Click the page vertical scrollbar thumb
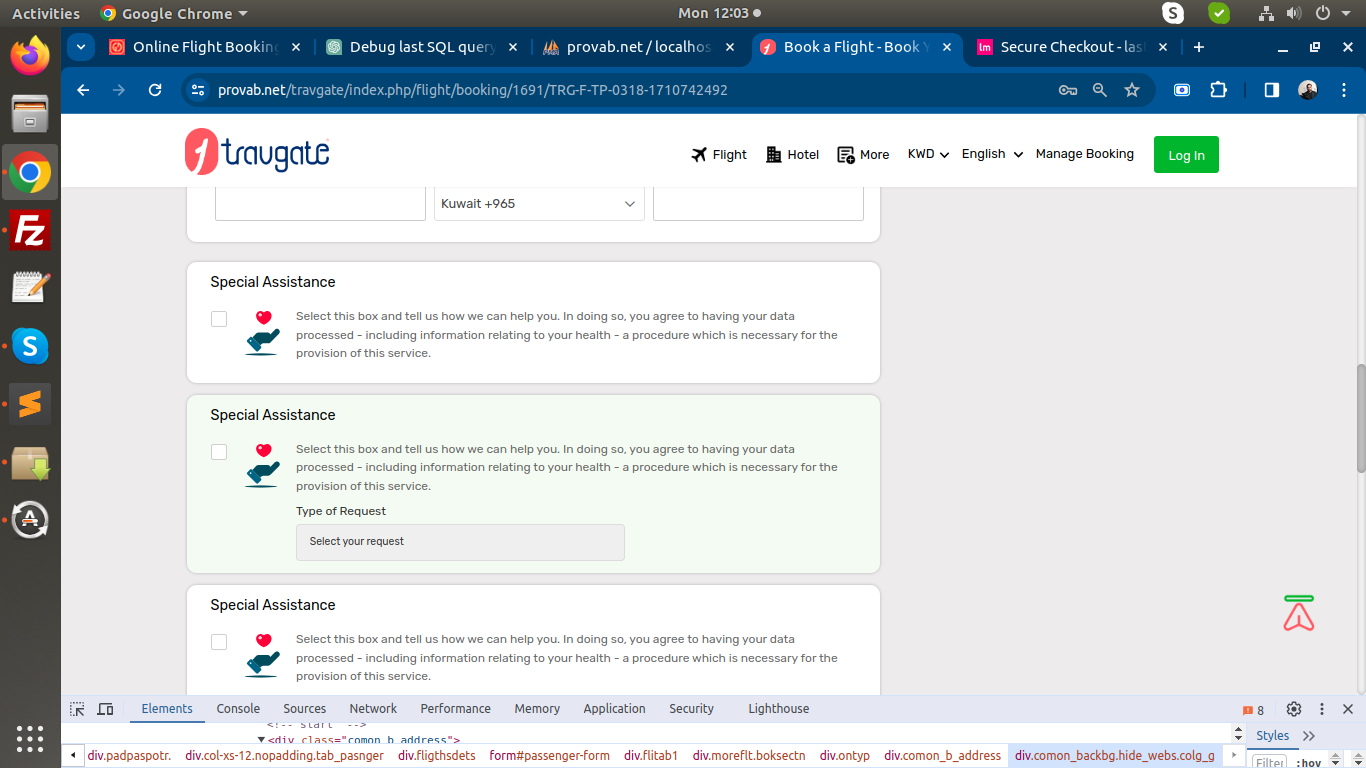The width and height of the screenshot is (1366, 768). (1360, 418)
